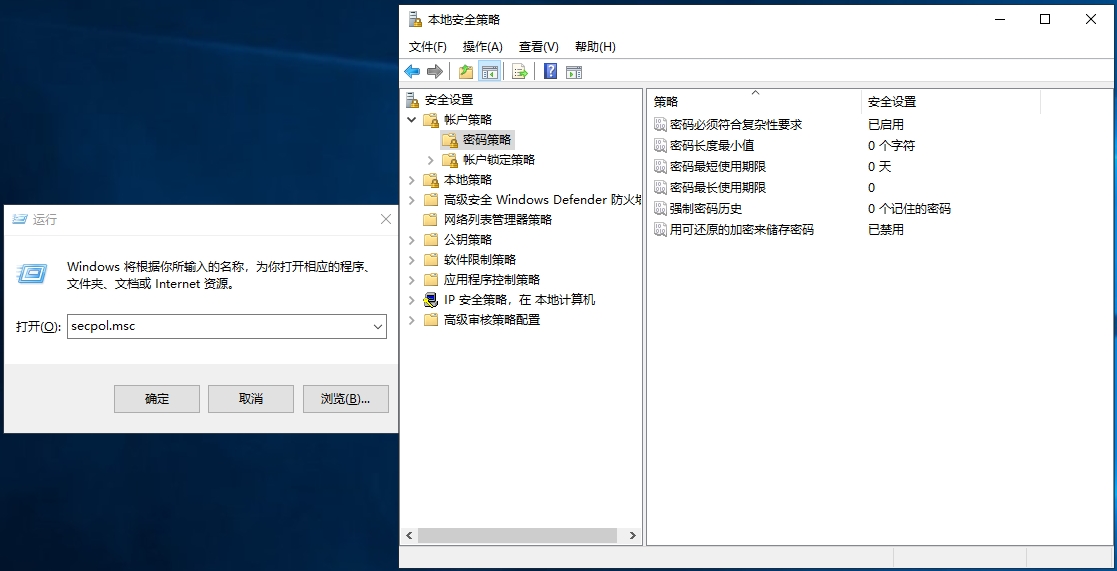Viewport: 1117px width, 571px height.
Task: Click the 应用程序控制策略 folder icon
Action: 431,279
